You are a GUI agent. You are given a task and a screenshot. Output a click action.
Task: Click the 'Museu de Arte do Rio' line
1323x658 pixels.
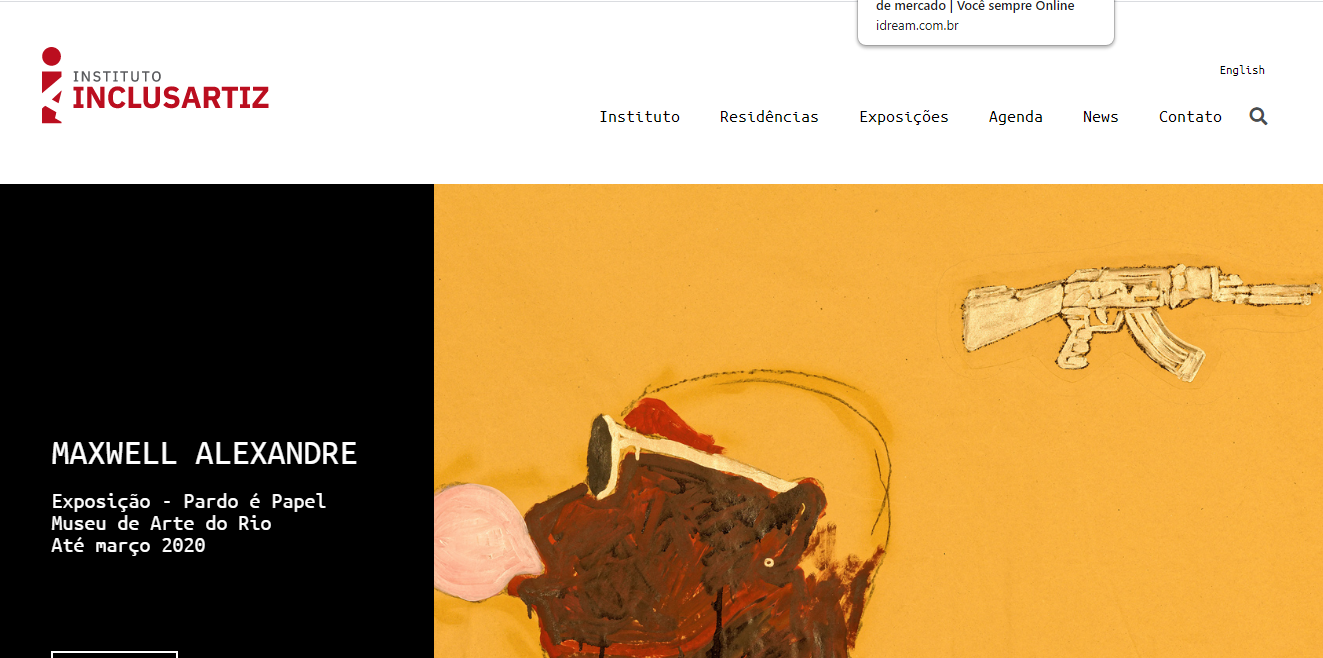click(161, 523)
